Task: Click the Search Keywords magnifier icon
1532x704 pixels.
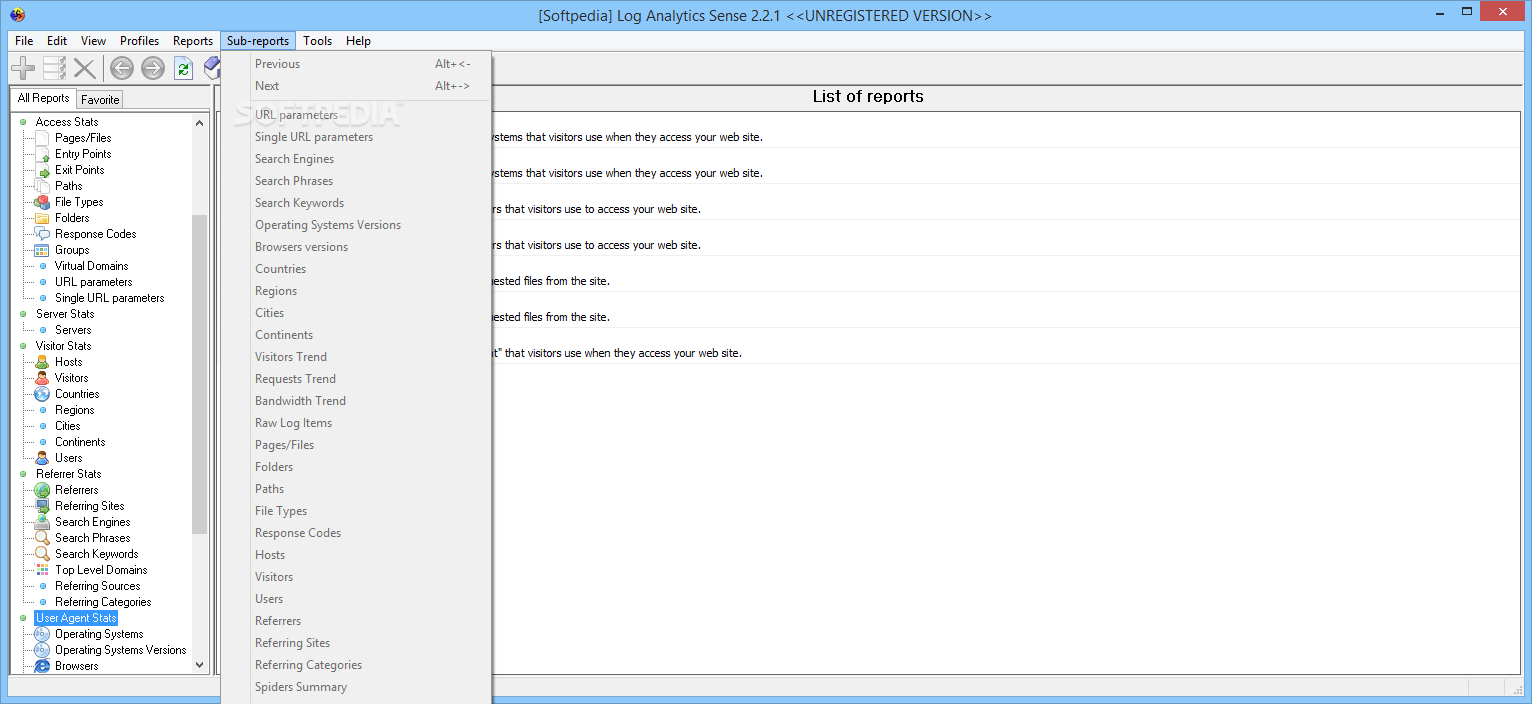Action: (x=42, y=554)
